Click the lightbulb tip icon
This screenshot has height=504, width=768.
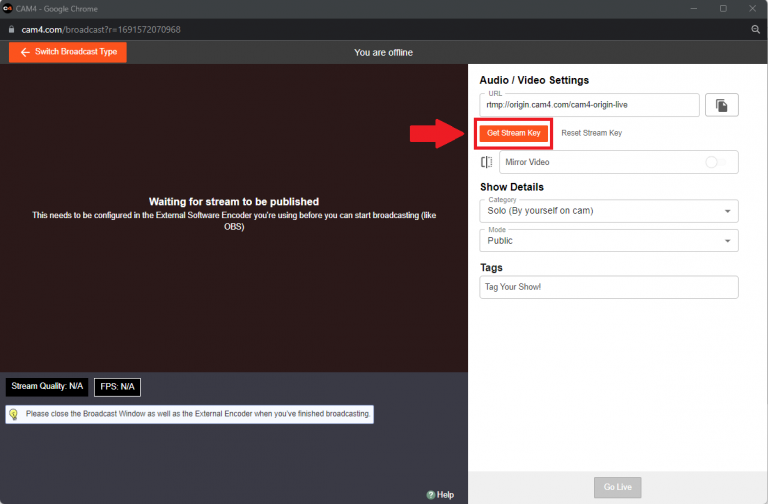point(14,413)
